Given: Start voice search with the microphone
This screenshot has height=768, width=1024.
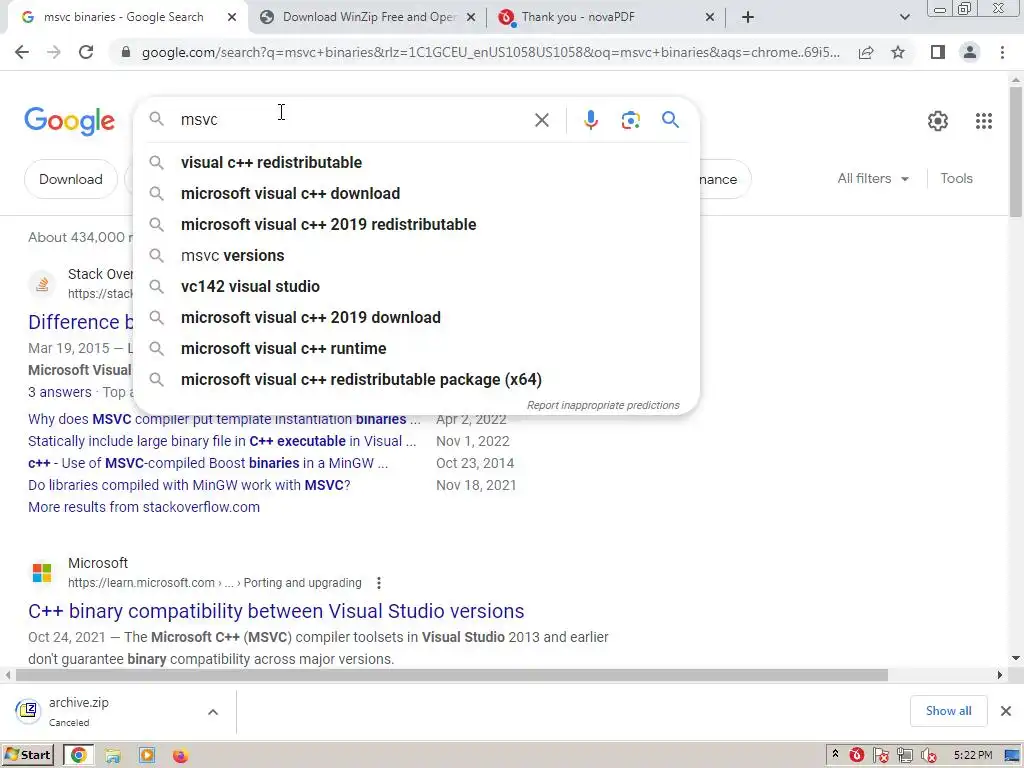Looking at the screenshot, I should pos(590,120).
